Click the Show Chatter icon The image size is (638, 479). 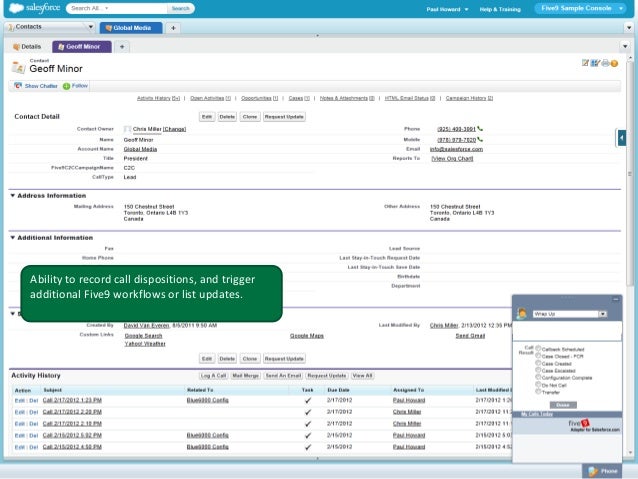point(18,86)
